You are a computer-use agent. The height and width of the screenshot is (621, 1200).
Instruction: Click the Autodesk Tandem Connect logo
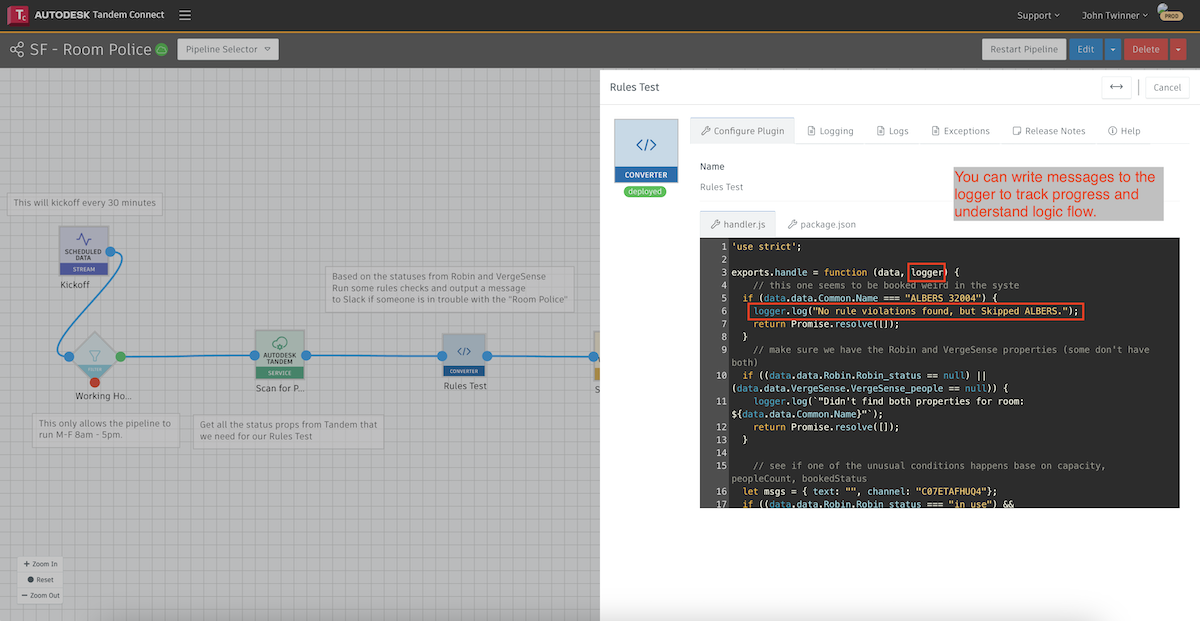[x=86, y=16]
